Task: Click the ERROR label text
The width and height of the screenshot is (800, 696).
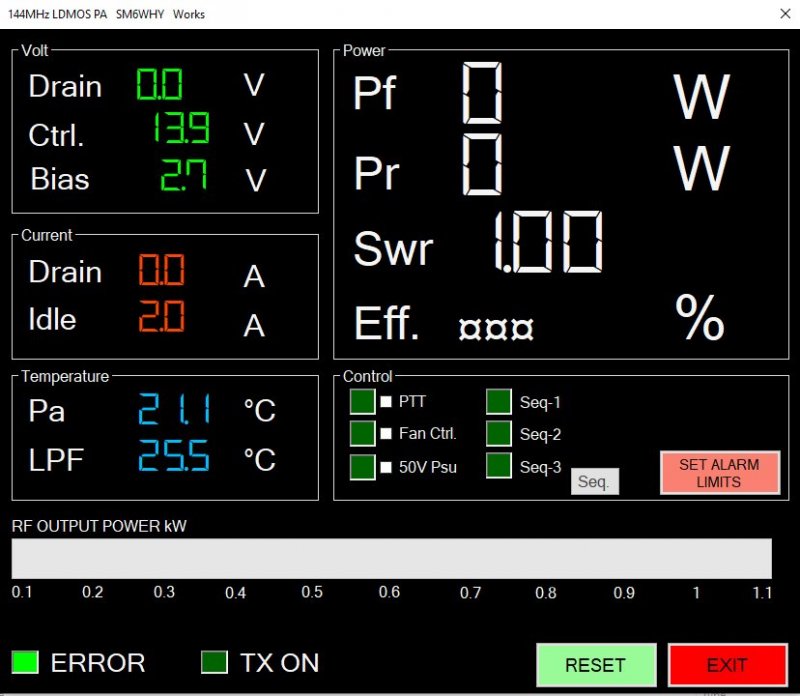Action: point(98,663)
